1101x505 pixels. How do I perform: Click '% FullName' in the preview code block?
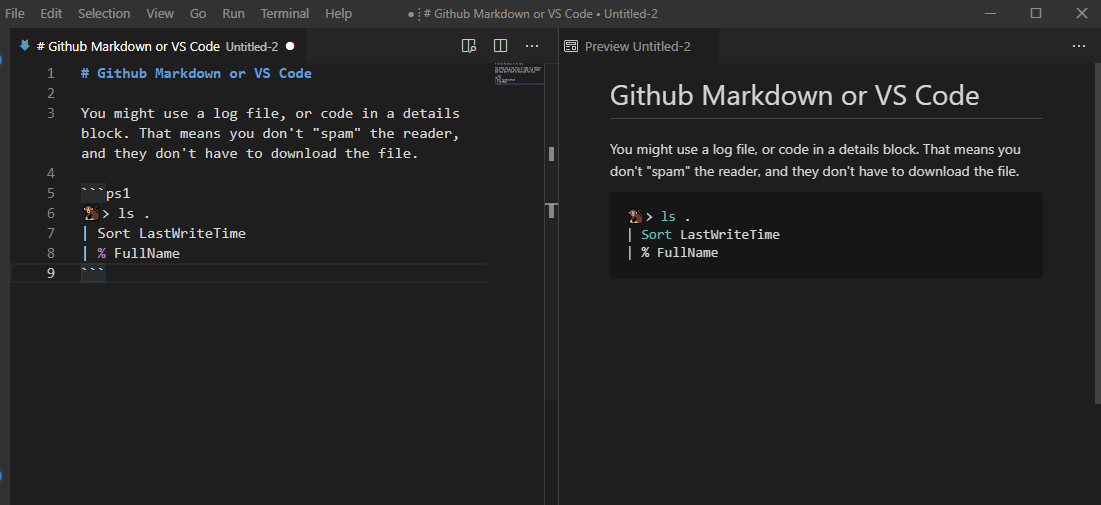click(679, 253)
